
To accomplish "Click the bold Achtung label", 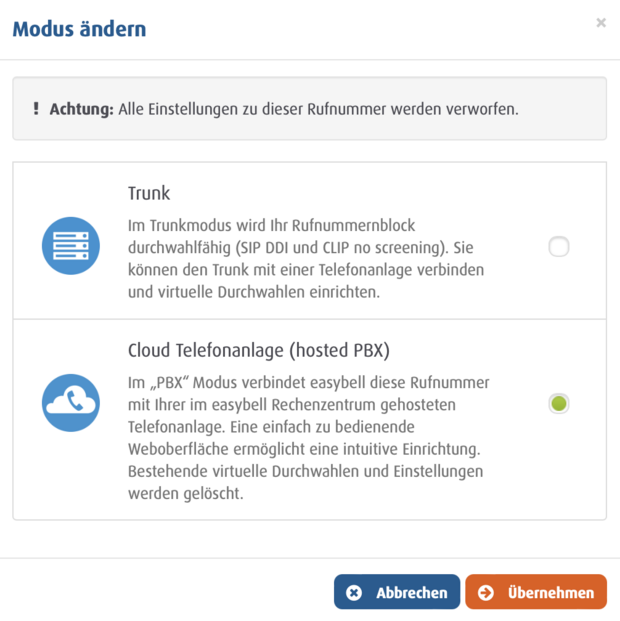I will [81, 108].
